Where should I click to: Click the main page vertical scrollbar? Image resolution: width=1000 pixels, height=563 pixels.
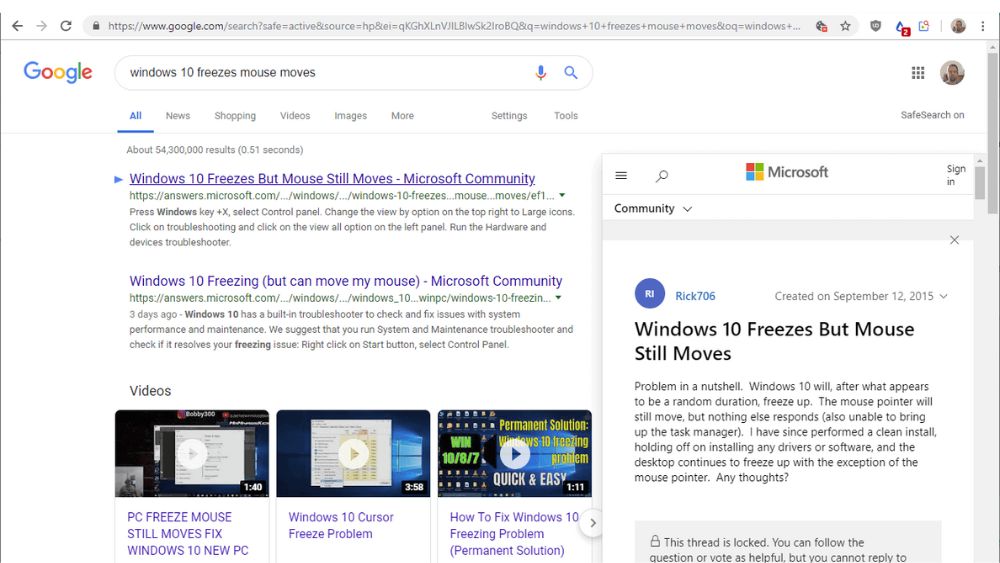click(993, 133)
